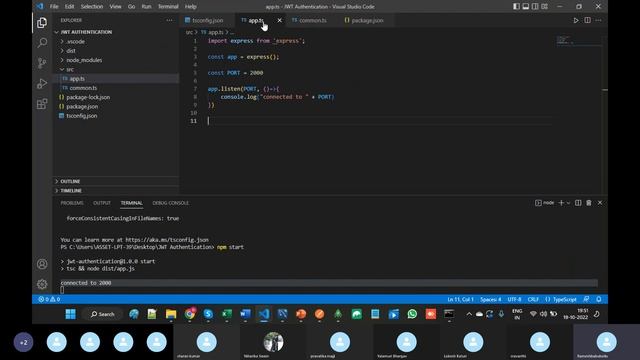Close the terminal panel

600,203
